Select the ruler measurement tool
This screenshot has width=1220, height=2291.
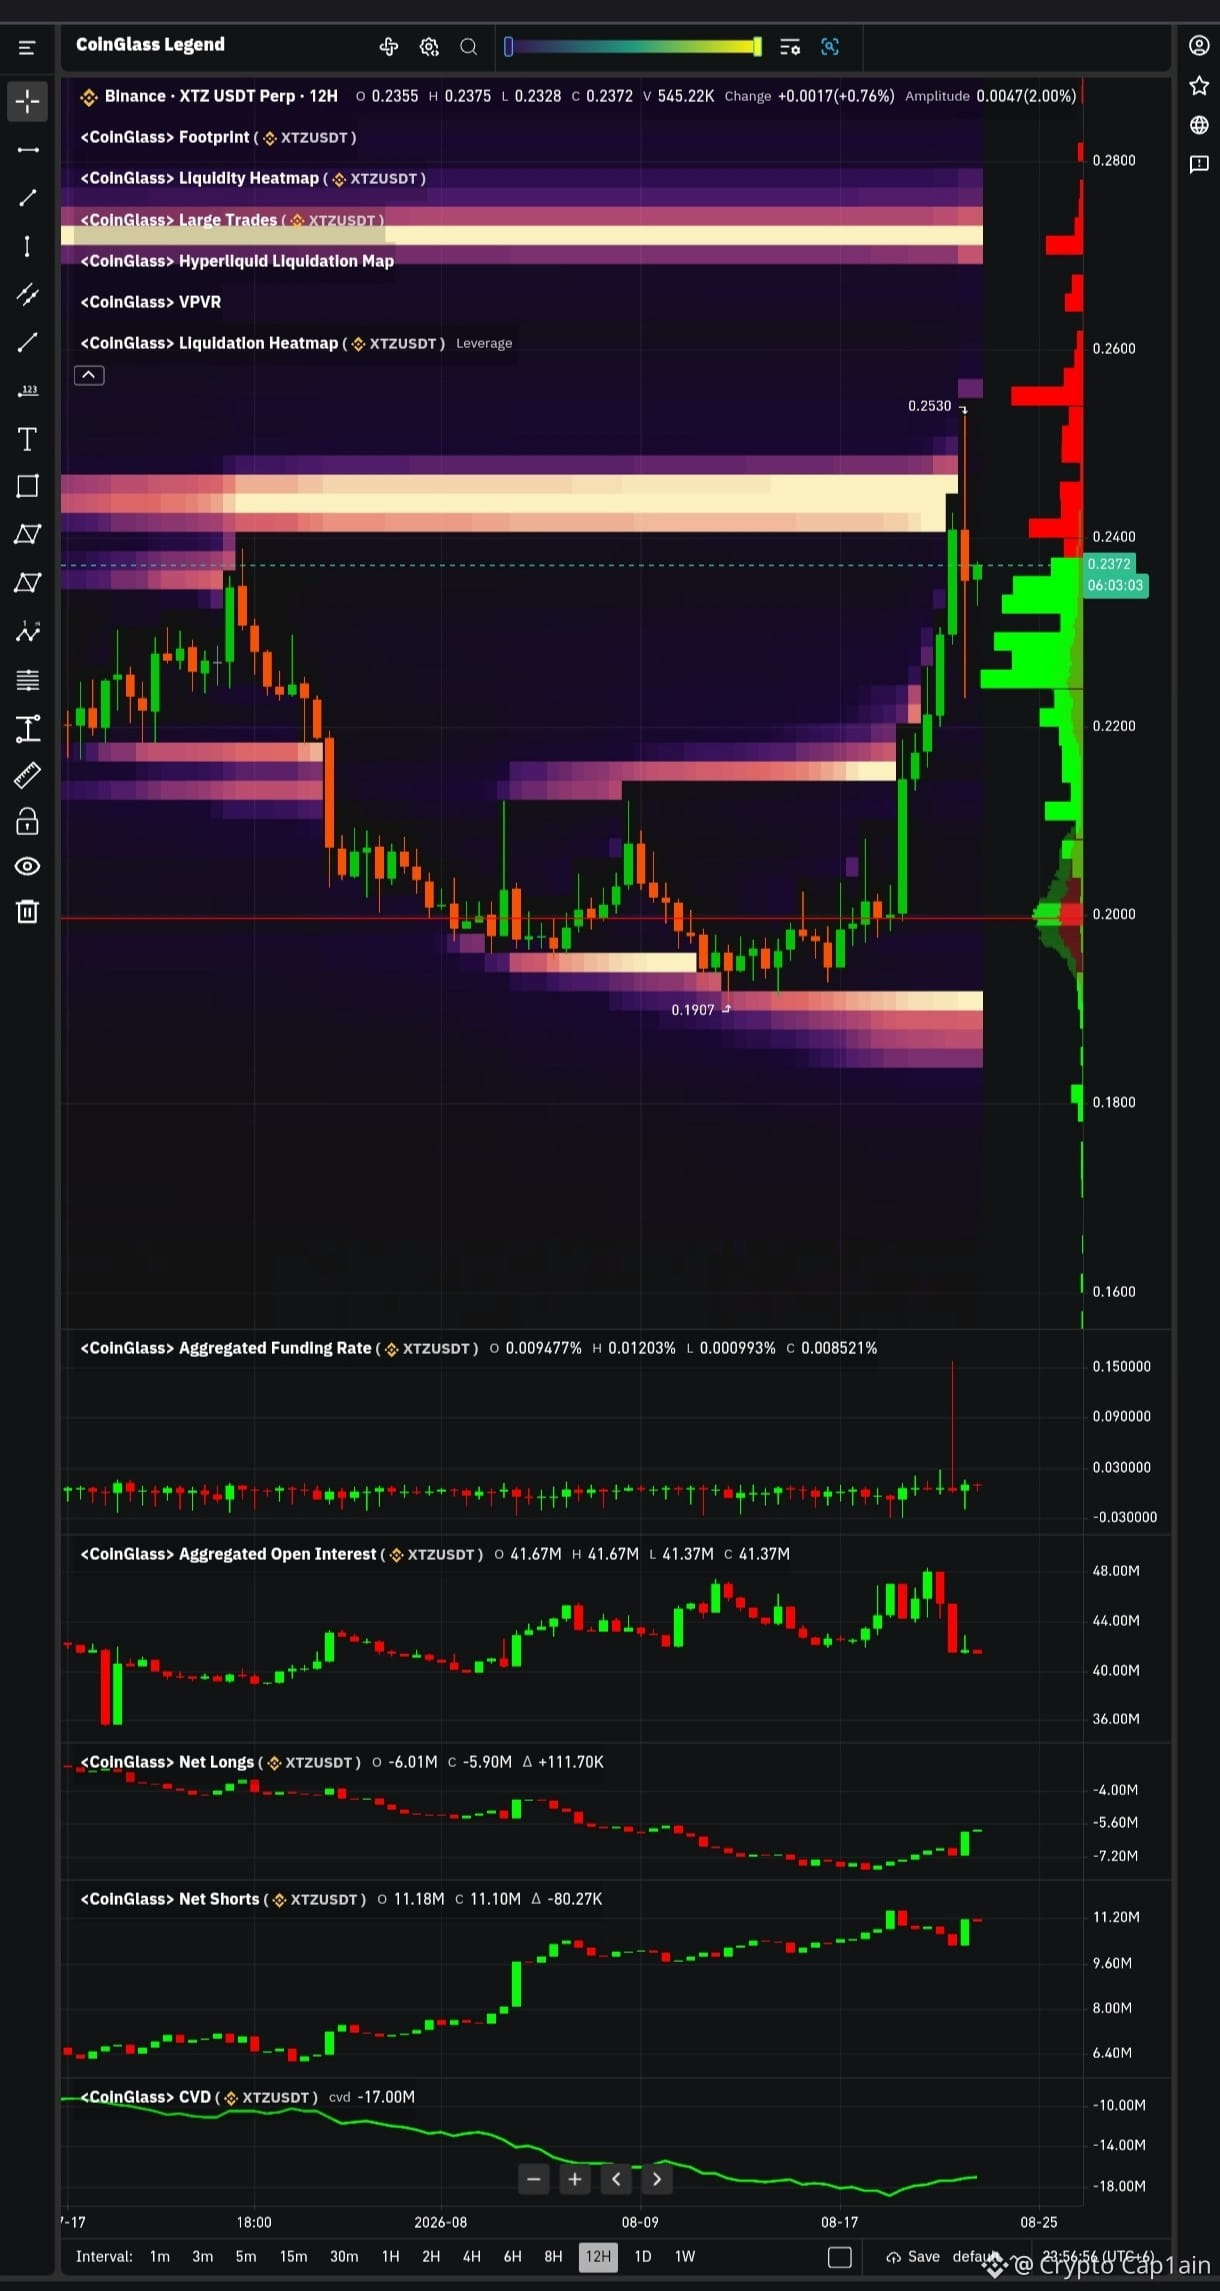tap(27, 775)
